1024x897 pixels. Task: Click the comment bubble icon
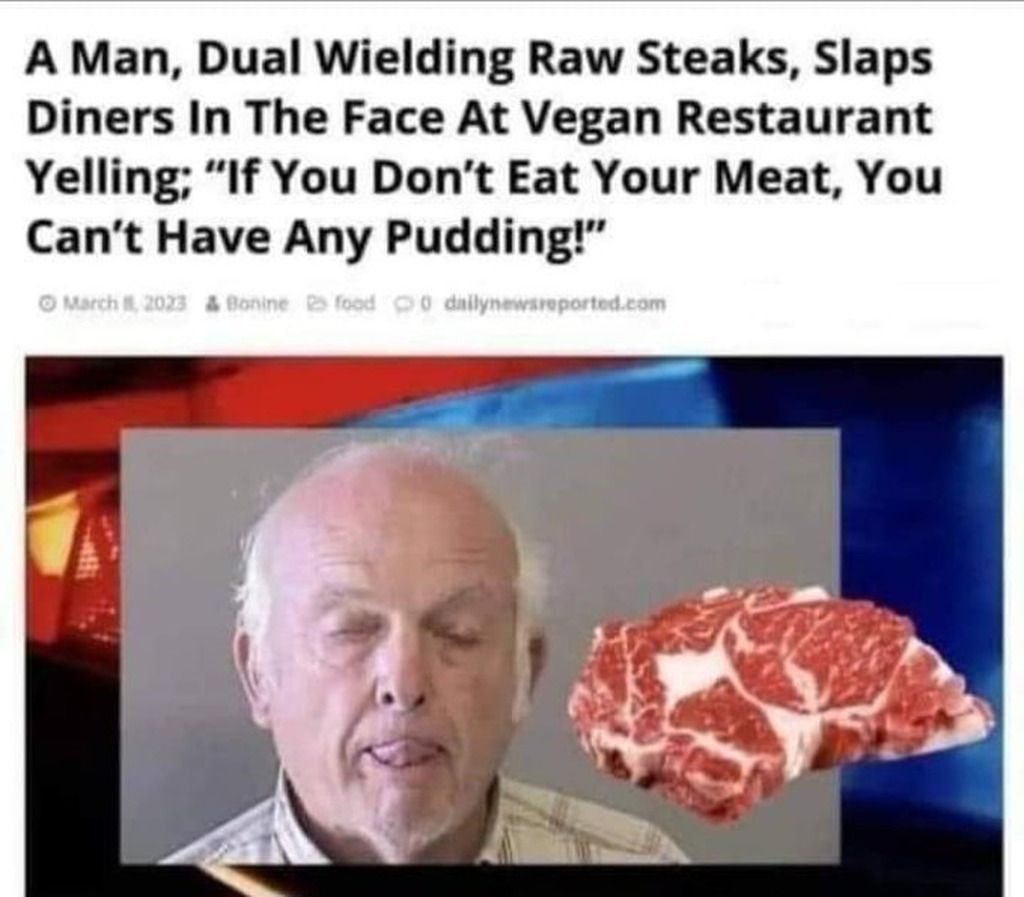pos(402,304)
